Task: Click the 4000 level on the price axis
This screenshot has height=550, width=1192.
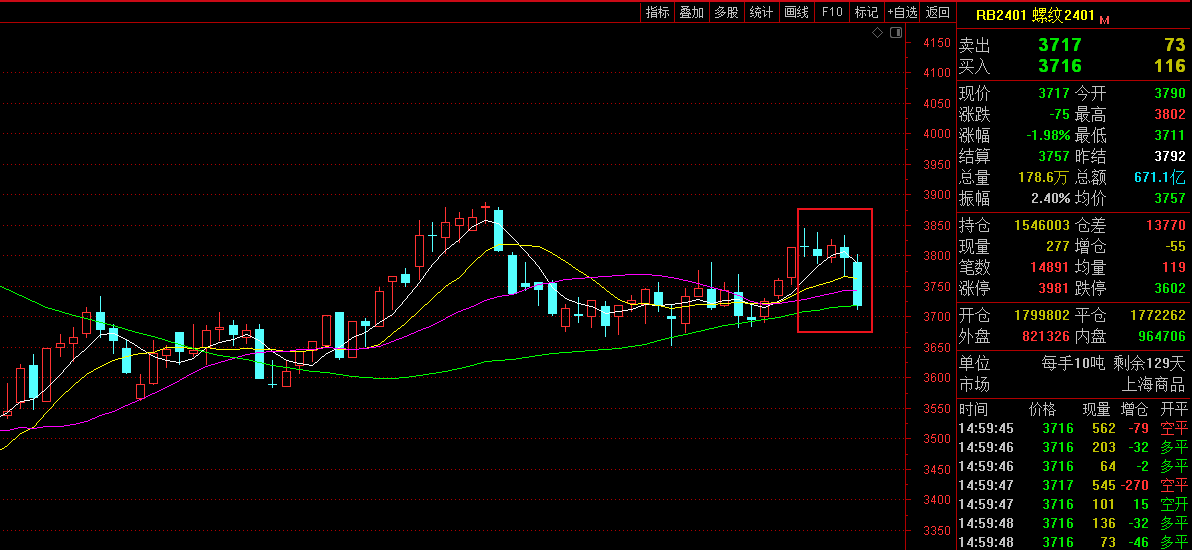Action: tap(936, 134)
